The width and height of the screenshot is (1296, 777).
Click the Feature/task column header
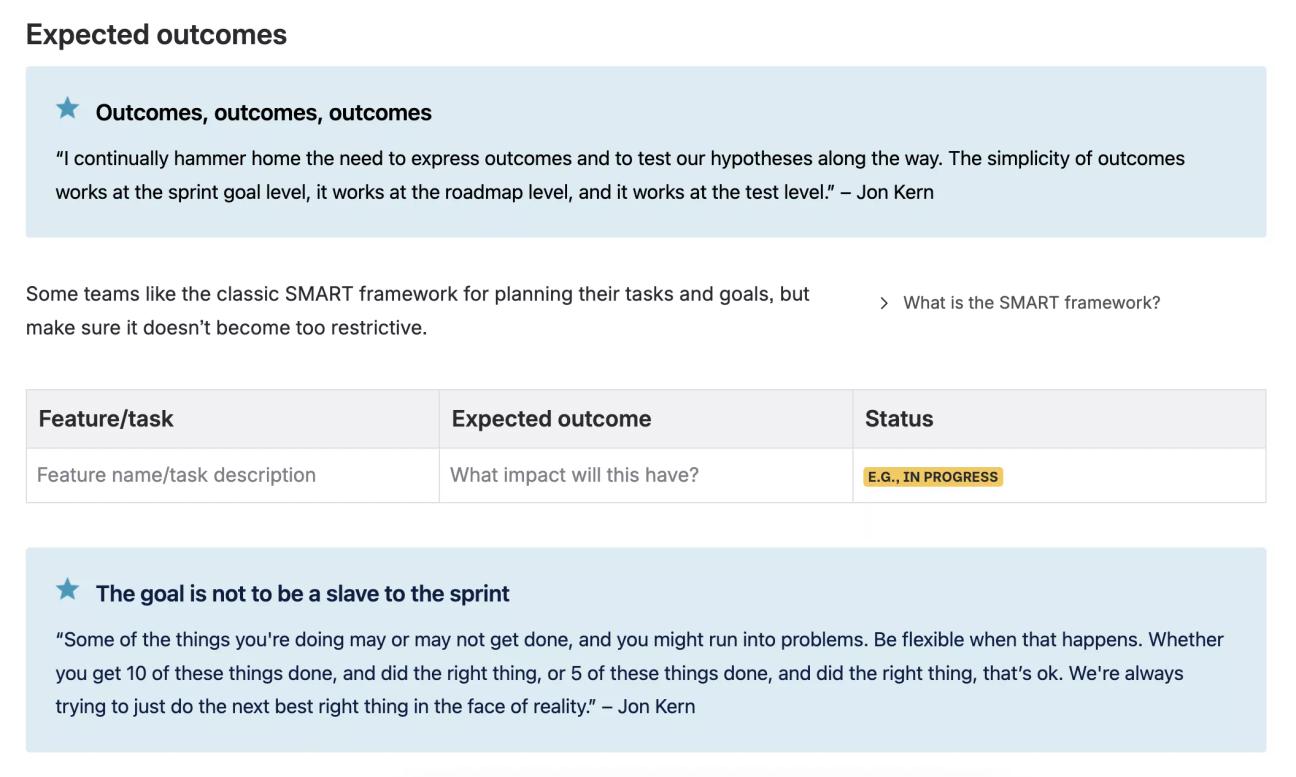pyautogui.click(x=105, y=418)
